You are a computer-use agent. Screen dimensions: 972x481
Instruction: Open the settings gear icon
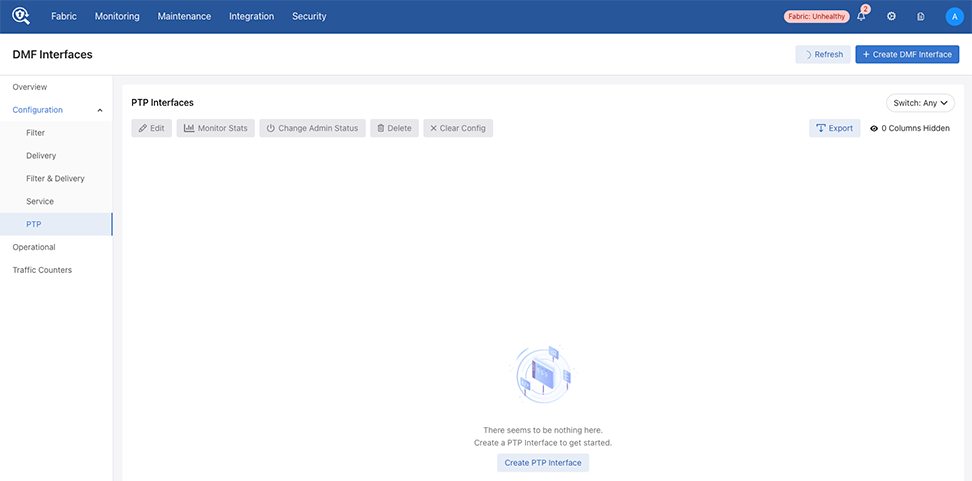click(891, 17)
